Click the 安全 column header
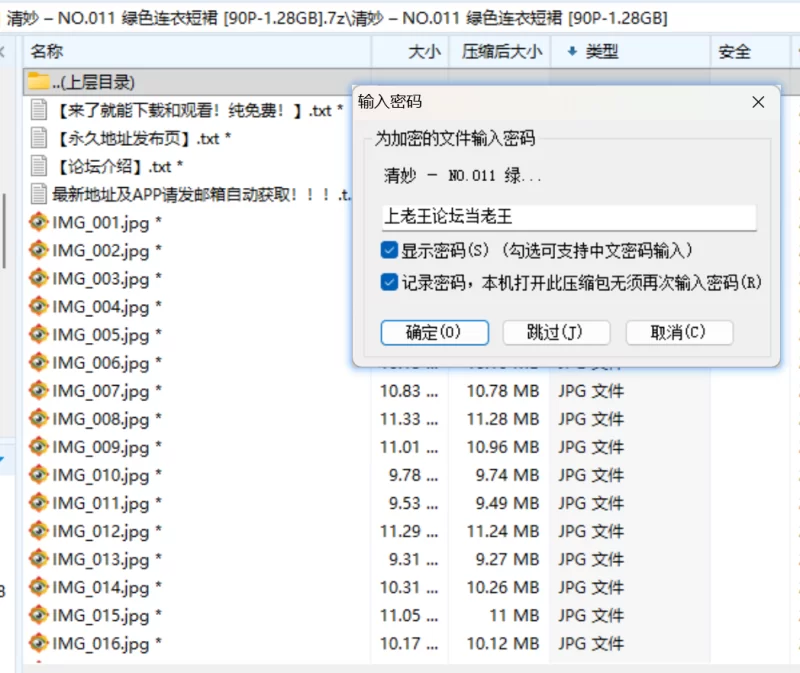 (734, 51)
